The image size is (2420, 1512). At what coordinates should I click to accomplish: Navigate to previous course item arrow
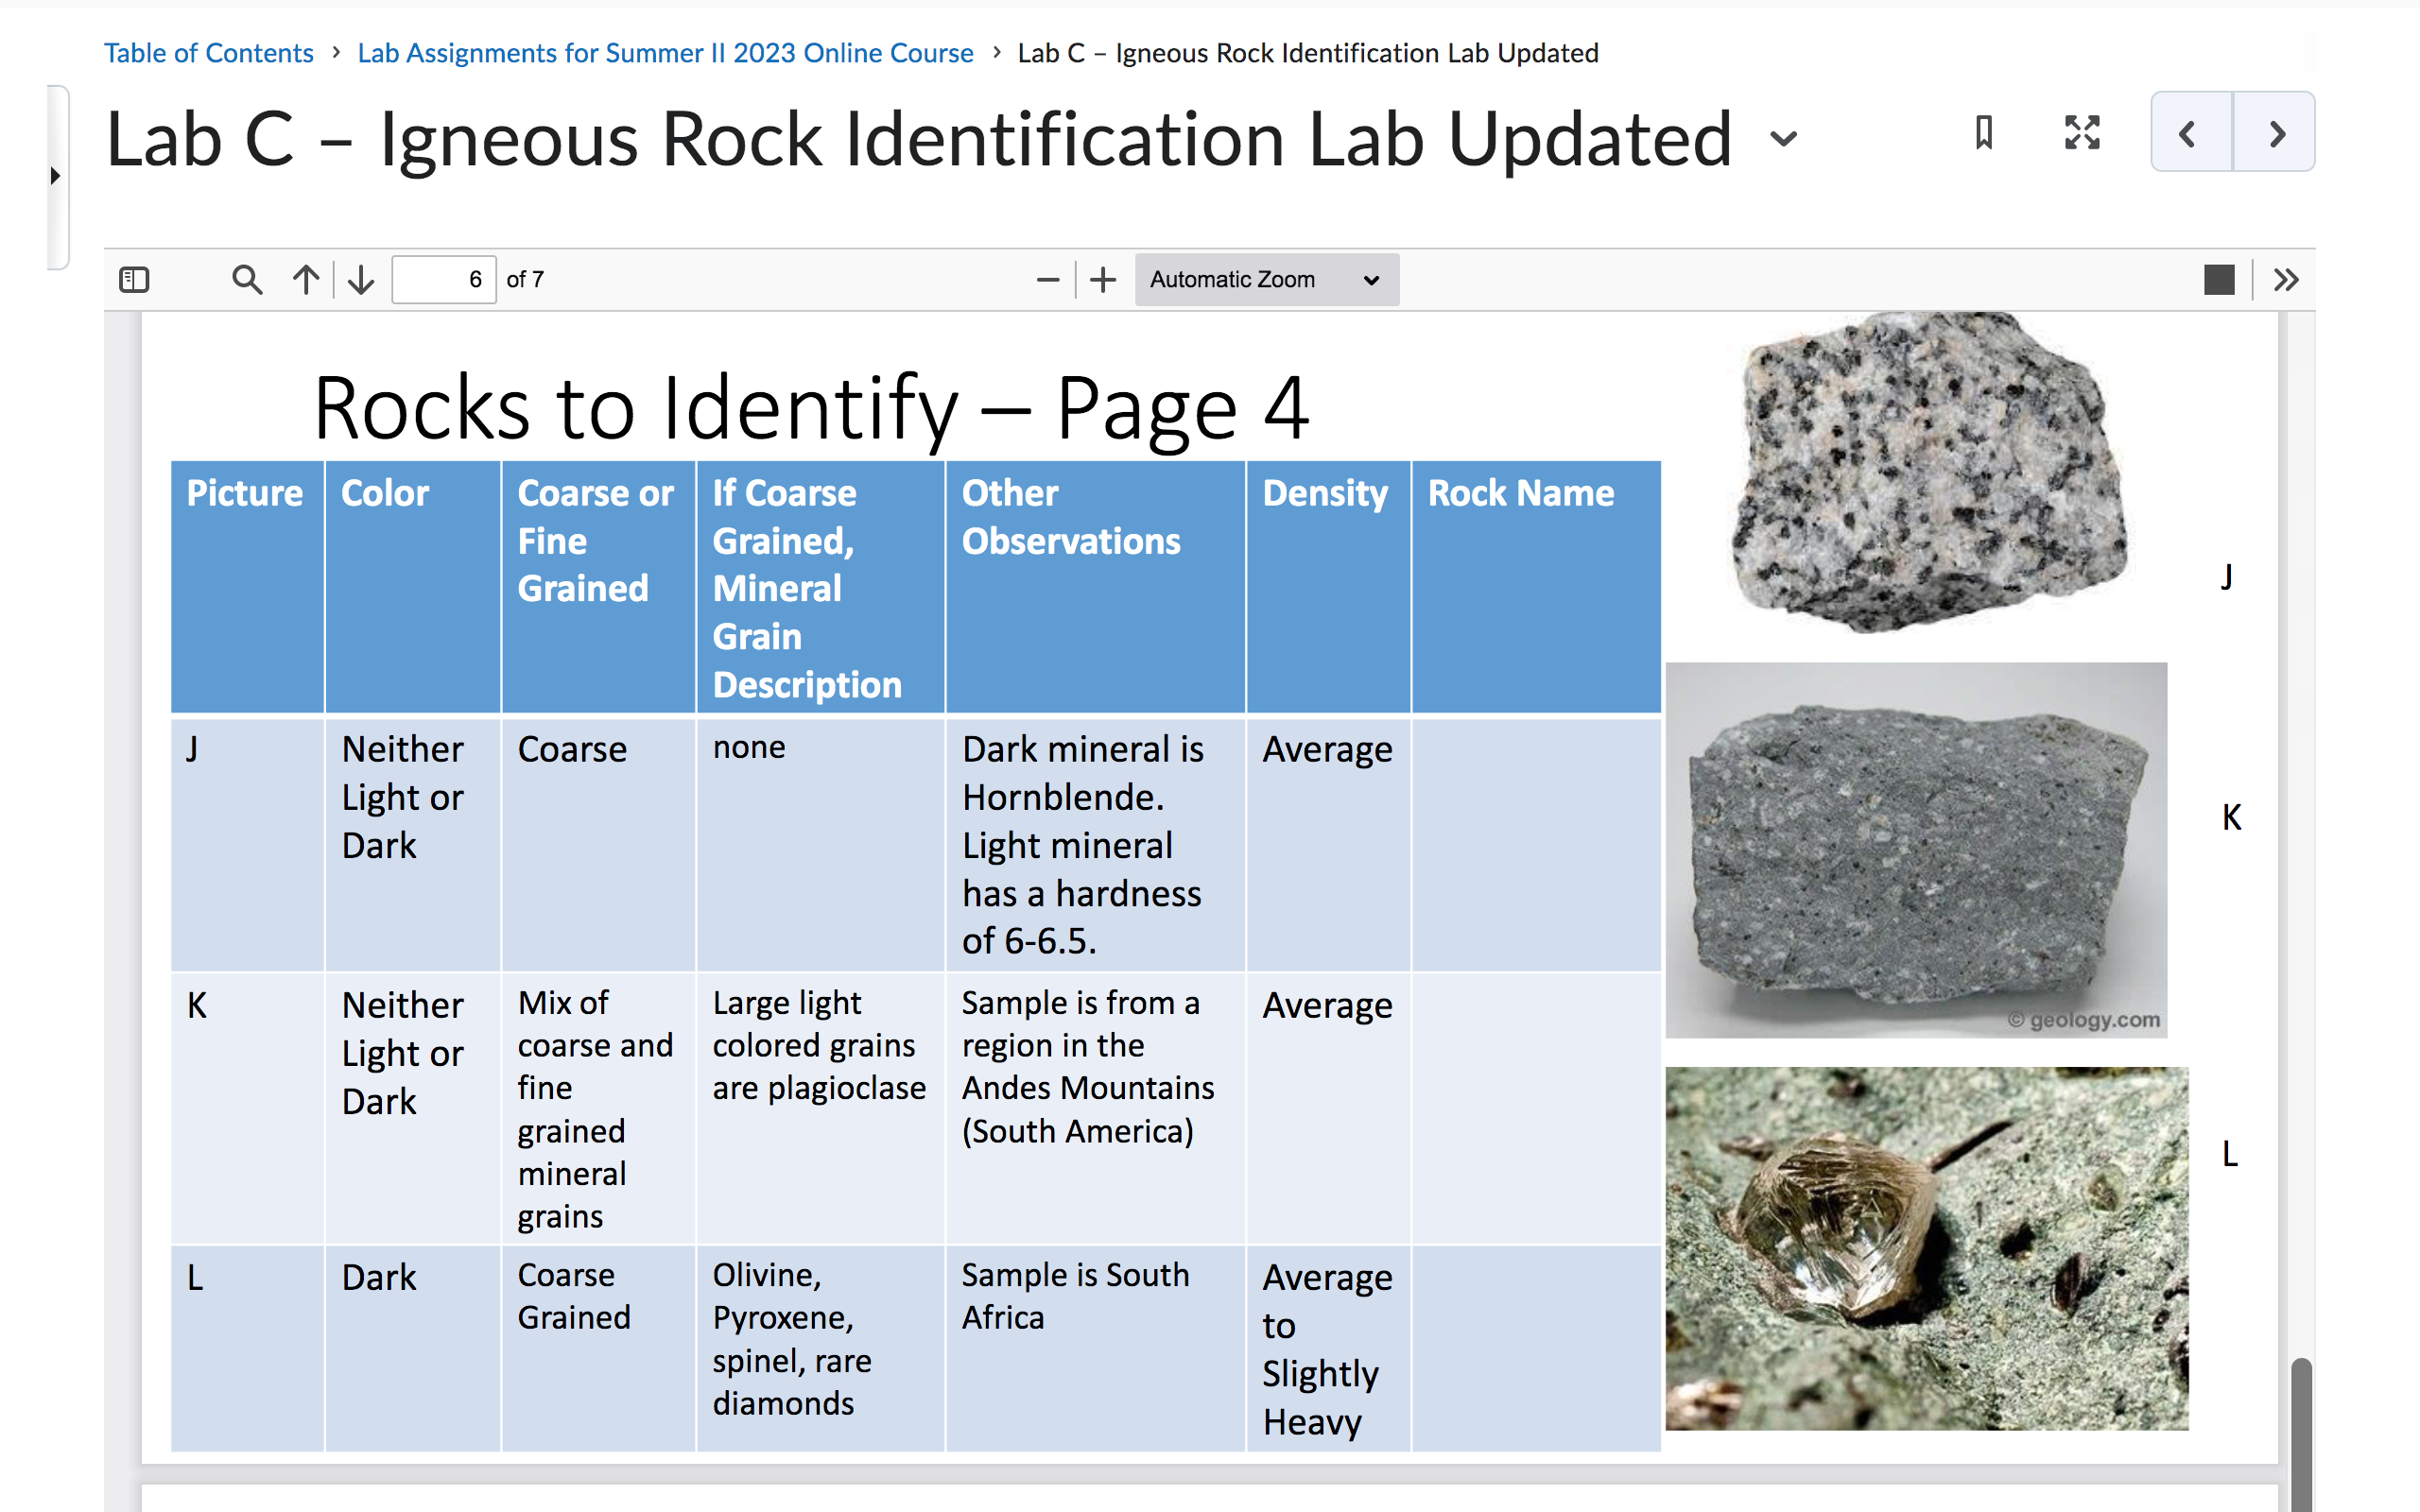(x=2190, y=131)
